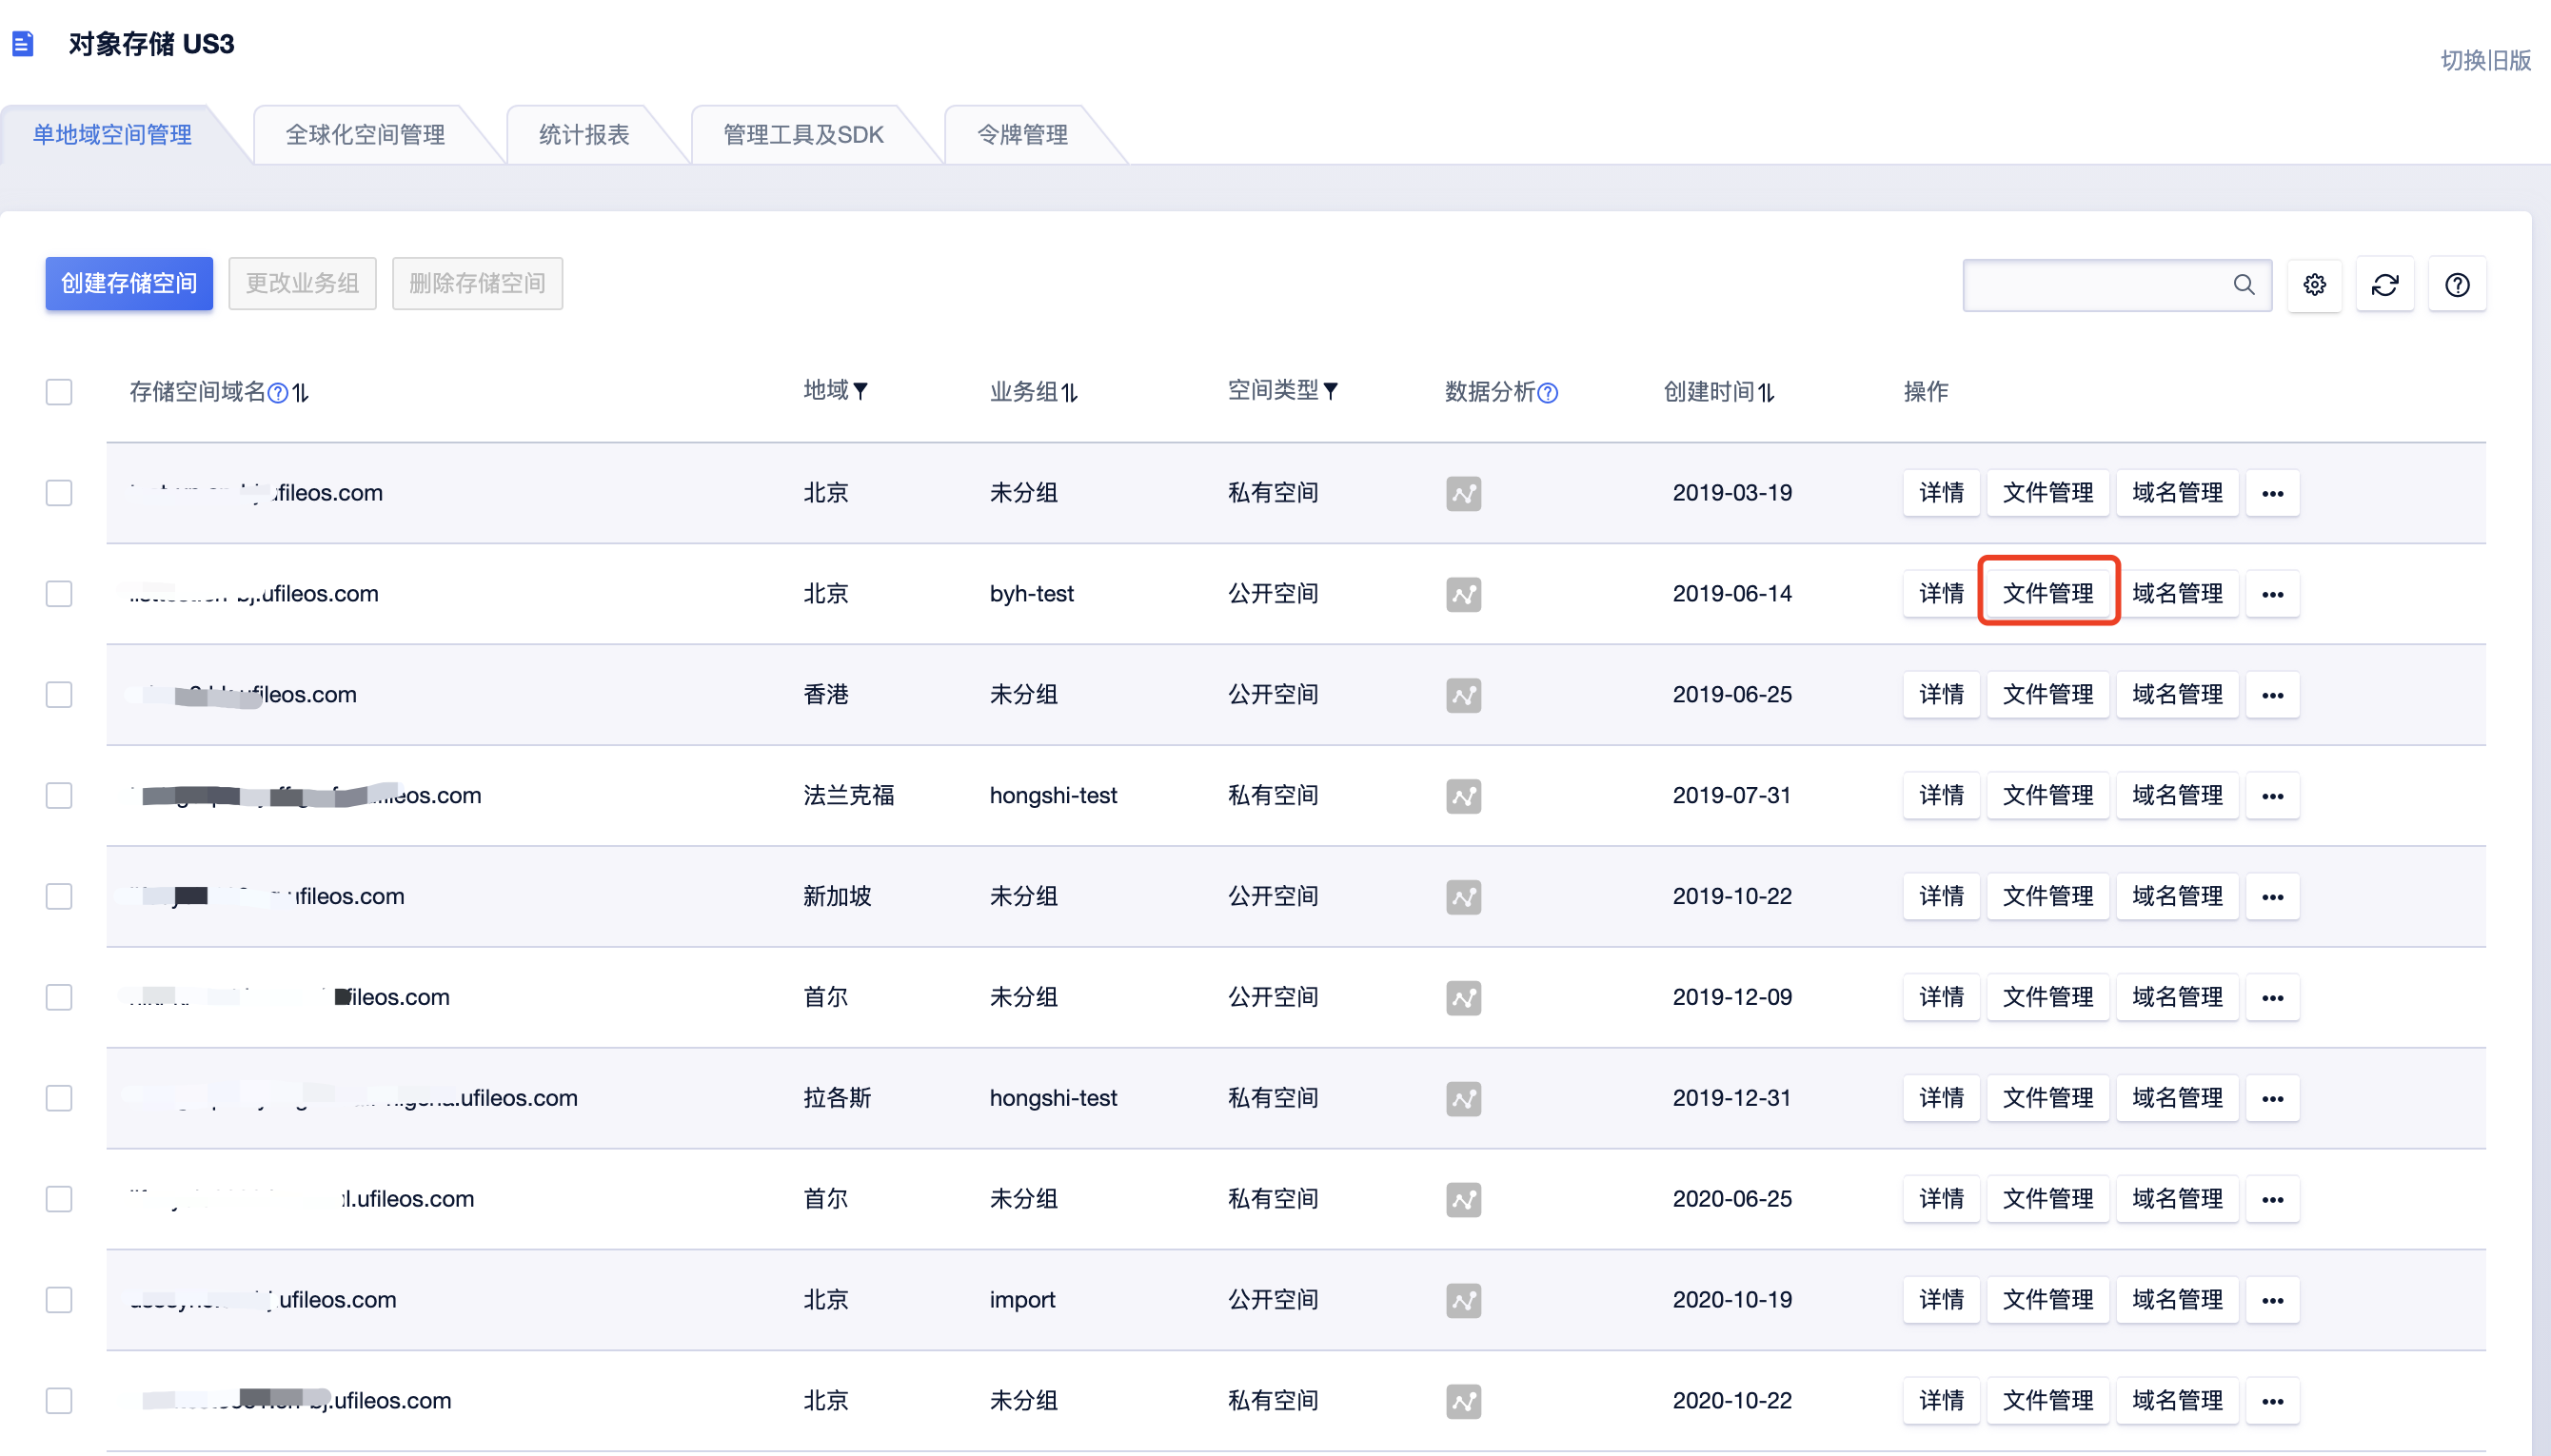Click 切换旧版 link

tap(2484, 60)
